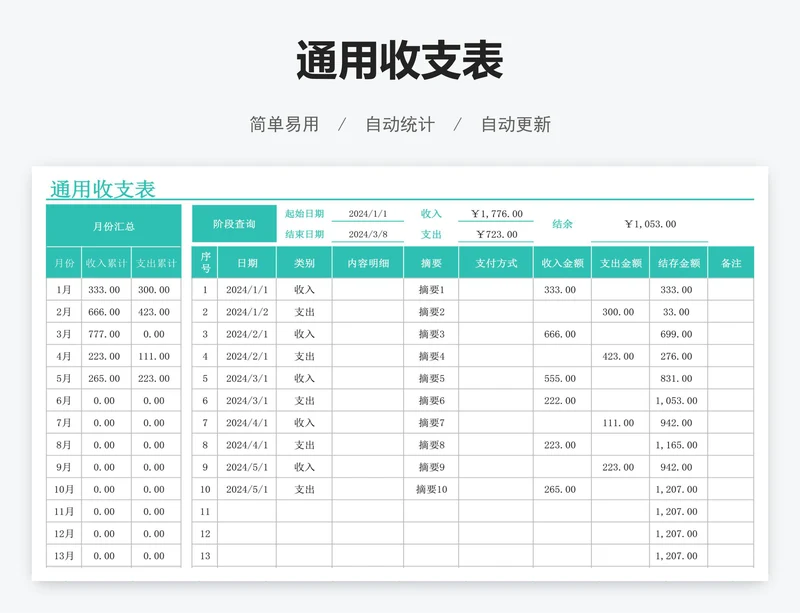Select the 摘要1 cell
Screen dimensions: 800x613
pos(431,290)
